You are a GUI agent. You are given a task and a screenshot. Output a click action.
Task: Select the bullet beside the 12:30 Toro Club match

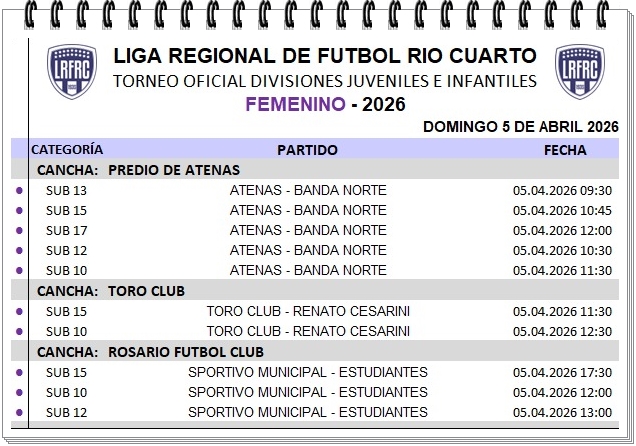pos(19,331)
